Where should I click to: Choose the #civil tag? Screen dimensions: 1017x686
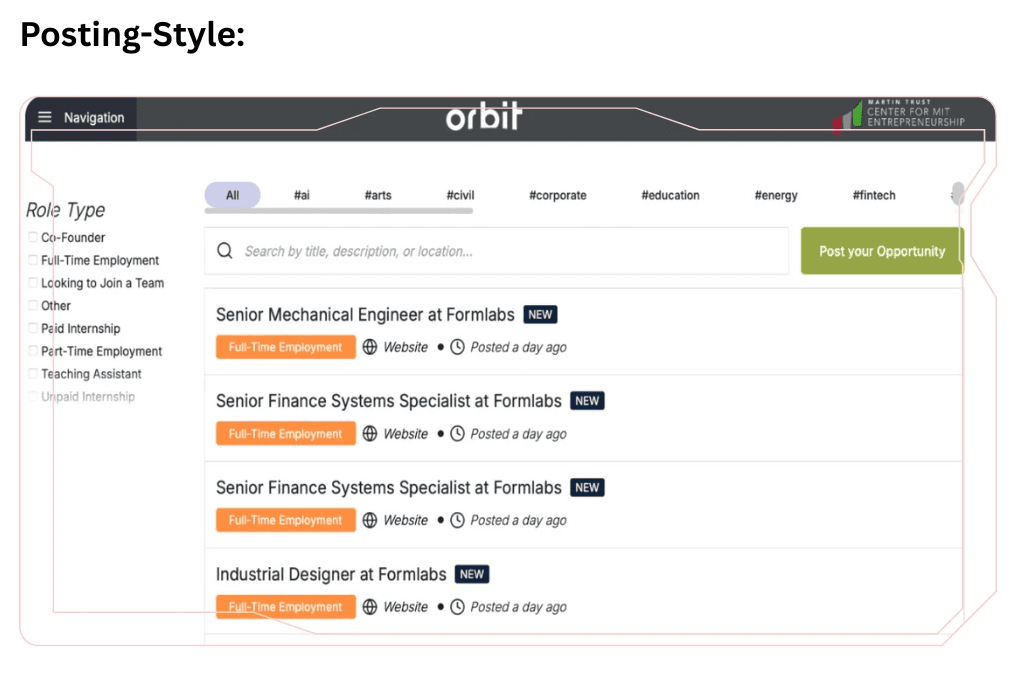coord(461,195)
